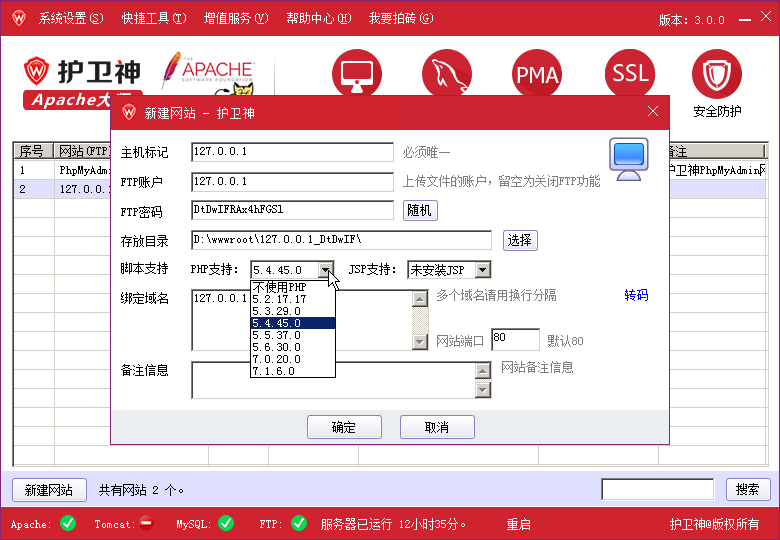The height and width of the screenshot is (540, 780).
Task: Click the FTP账户 input field
Action: tap(292, 182)
